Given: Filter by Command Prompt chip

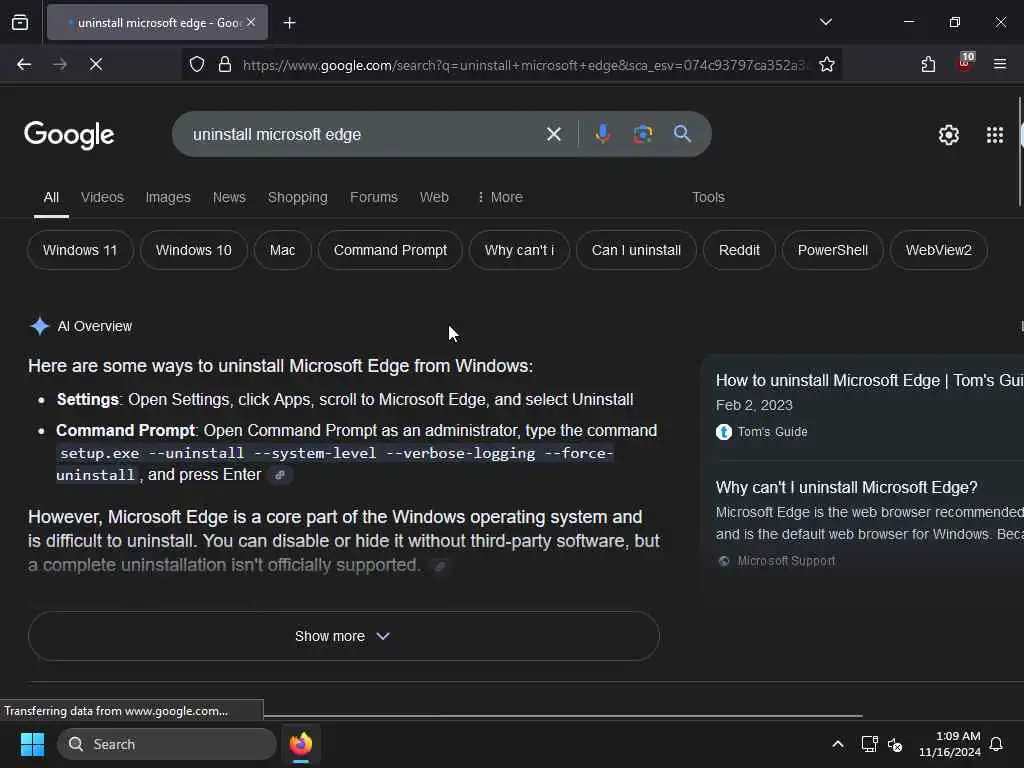Looking at the screenshot, I should [391, 250].
